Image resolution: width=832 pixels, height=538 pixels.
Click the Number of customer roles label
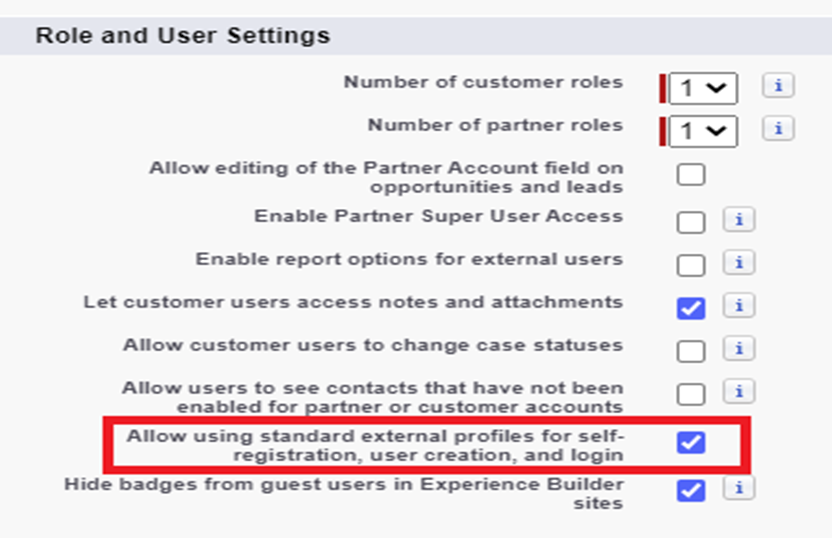pyautogui.click(x=483, y=83)
